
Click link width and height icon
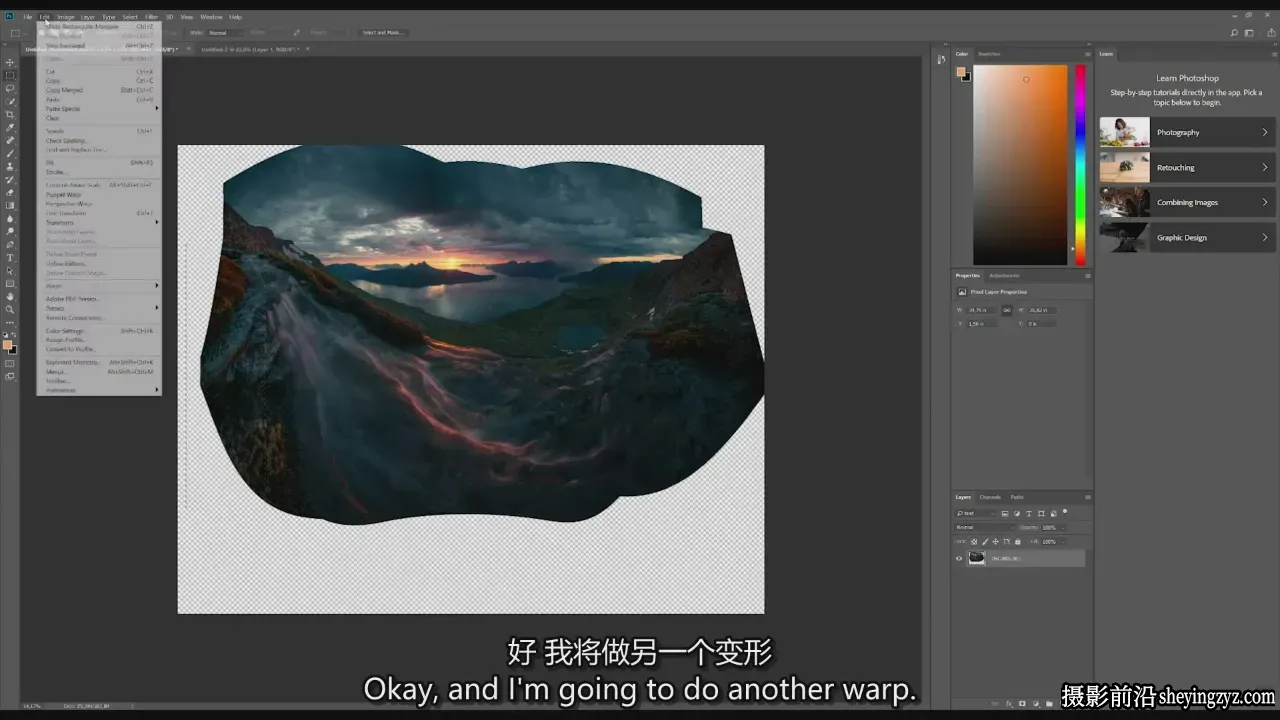1007,310
